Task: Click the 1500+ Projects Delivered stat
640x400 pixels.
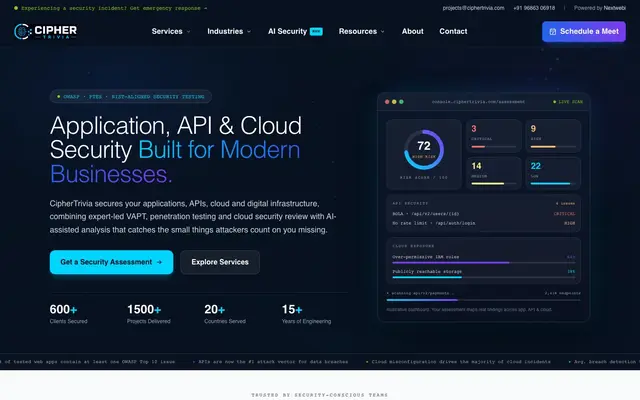Action: 149,314
